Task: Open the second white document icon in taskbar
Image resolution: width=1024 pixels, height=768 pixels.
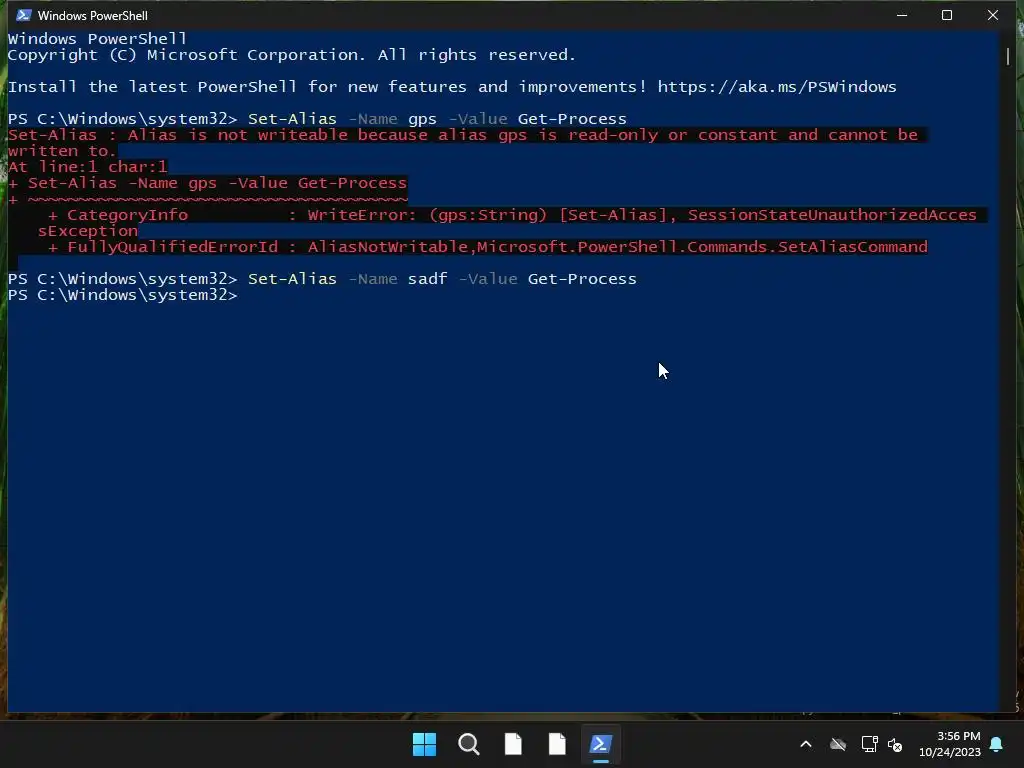Action: [x=557, y=744]
